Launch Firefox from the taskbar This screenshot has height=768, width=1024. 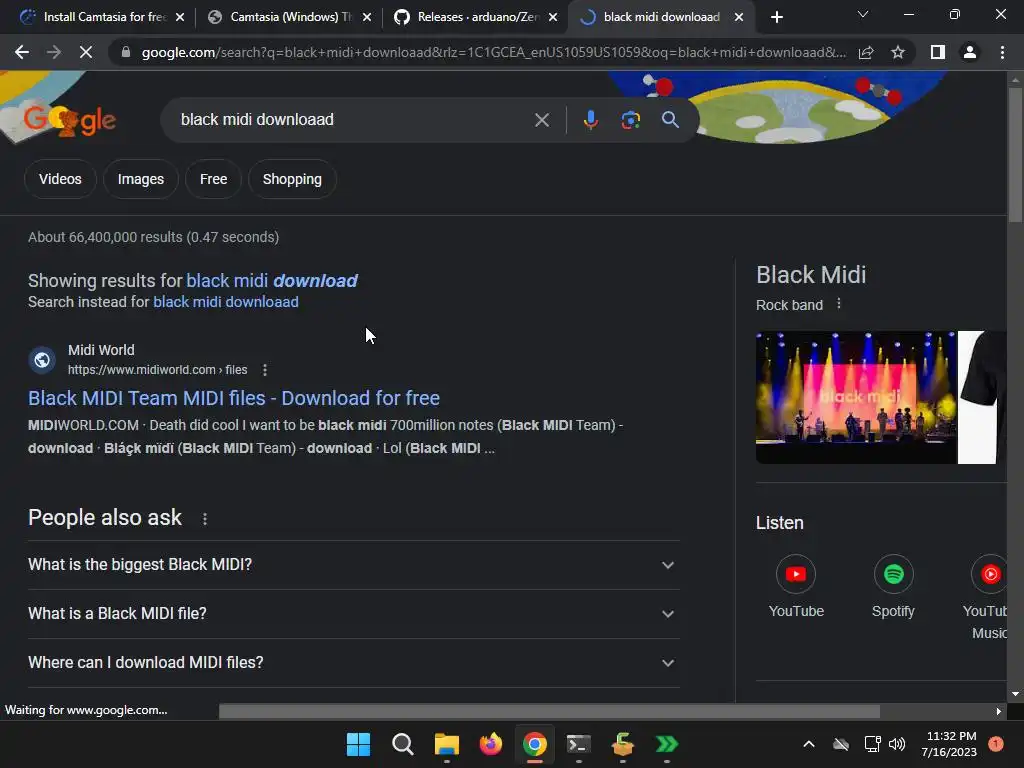490,744
